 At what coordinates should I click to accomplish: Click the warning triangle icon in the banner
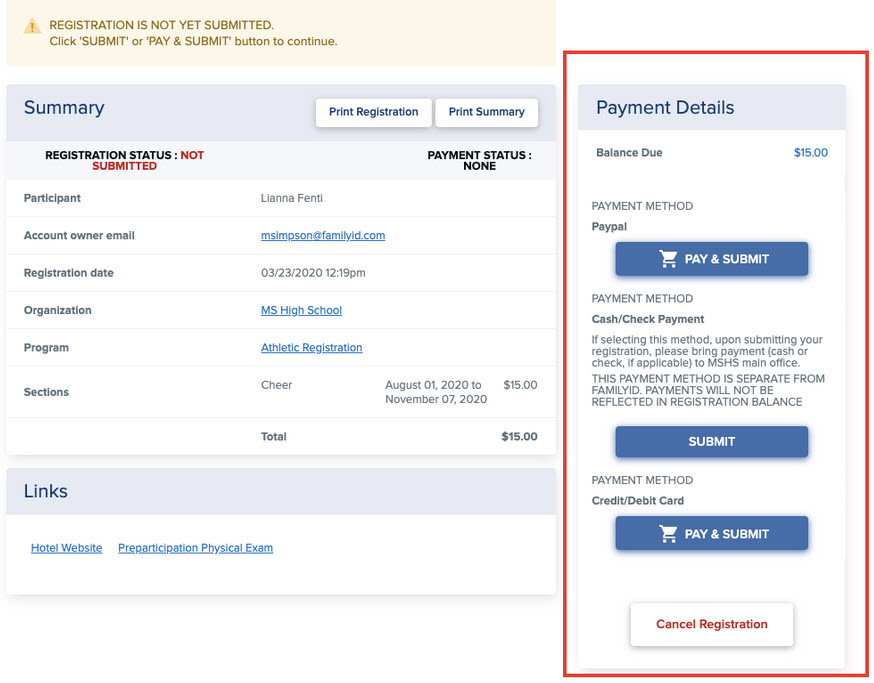(x=32, y=26)
